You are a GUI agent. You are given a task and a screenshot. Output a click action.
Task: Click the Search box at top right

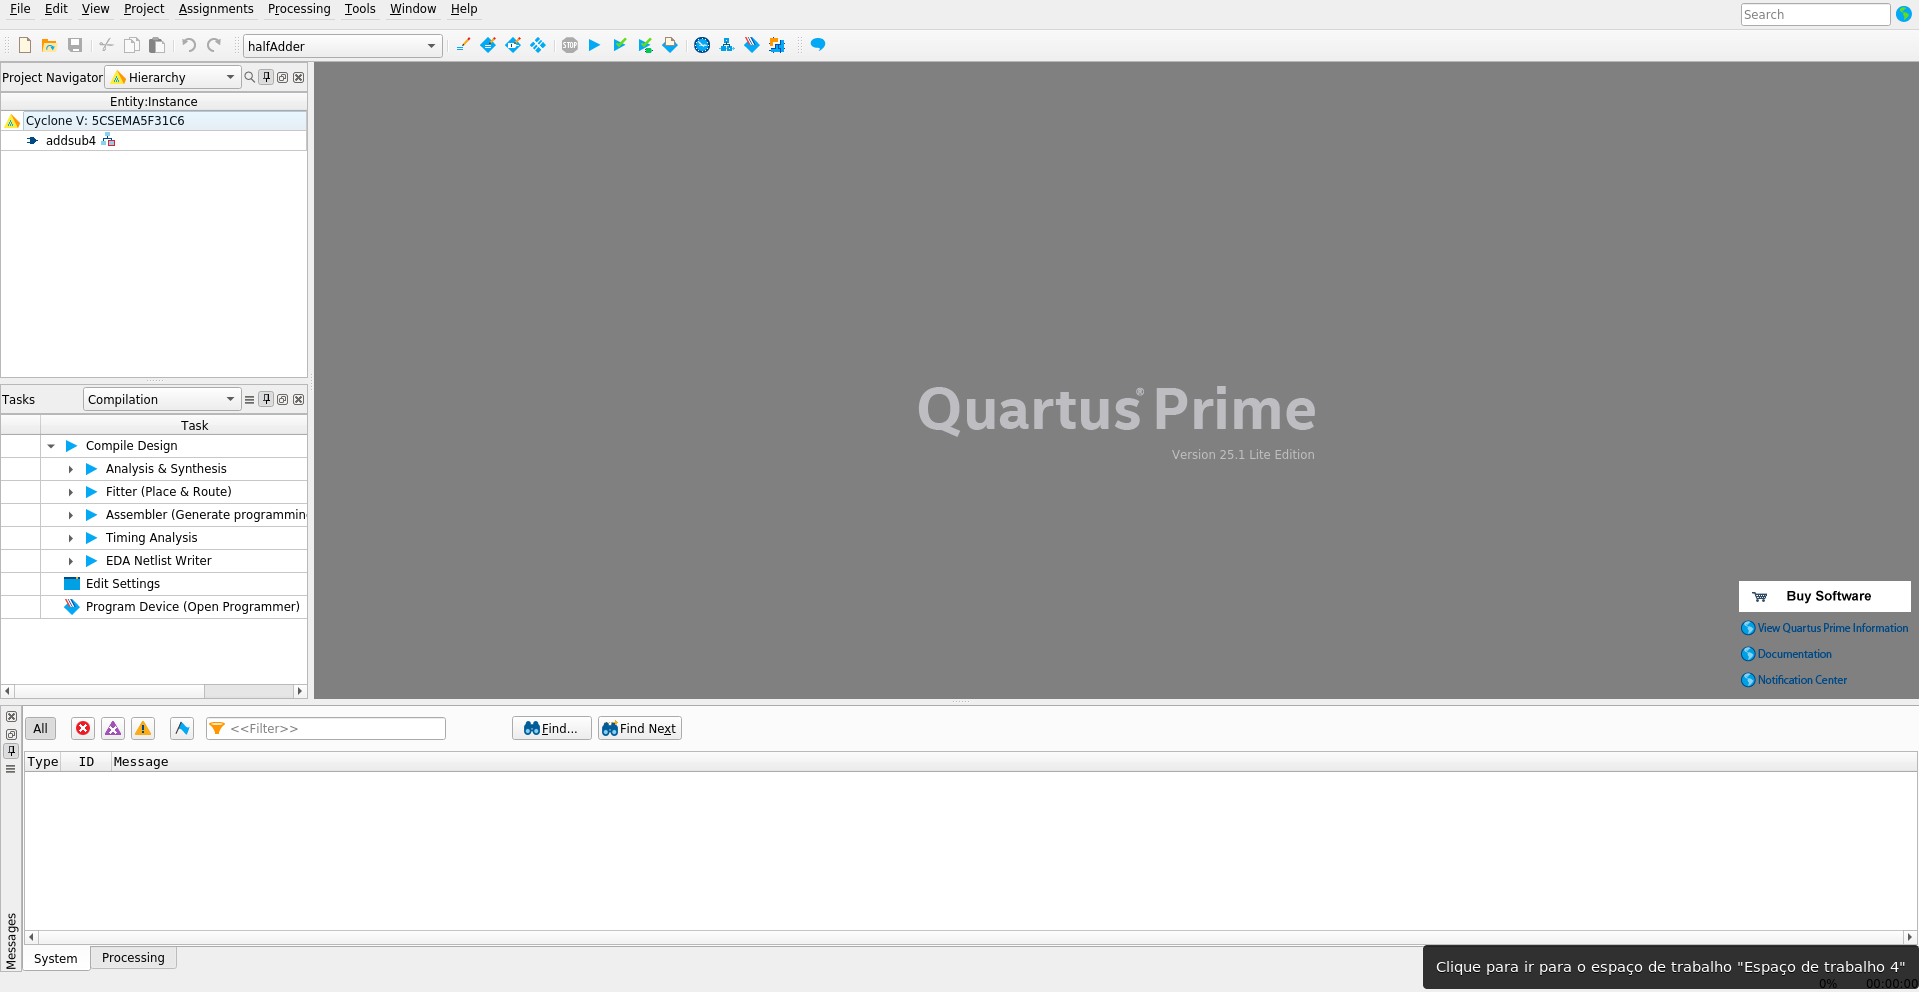pyautogui.click(x=1815, y=14)
